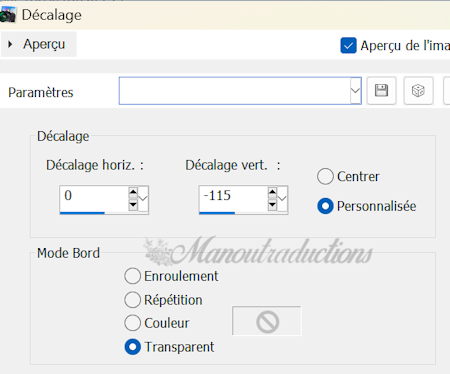Open the Paramètres presets dropdown
Image resolution: width=450 pixels, height=374 pixels.
coord(356,91)
